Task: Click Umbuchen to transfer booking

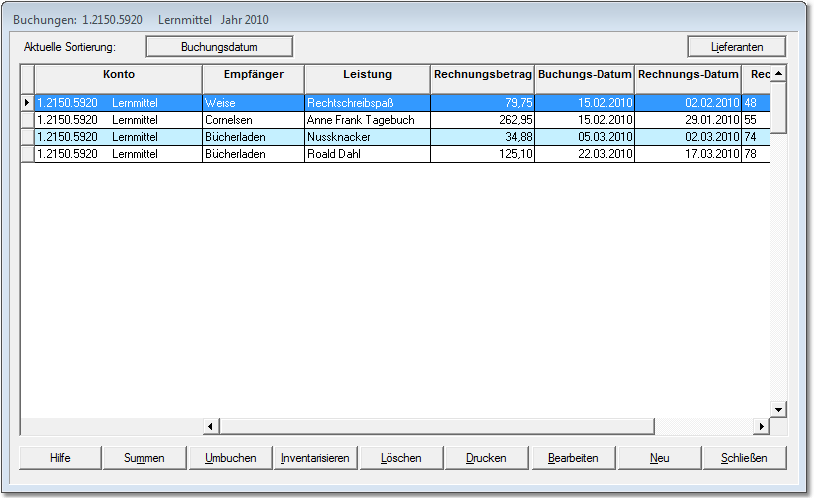Action: (x=230, y=458)
